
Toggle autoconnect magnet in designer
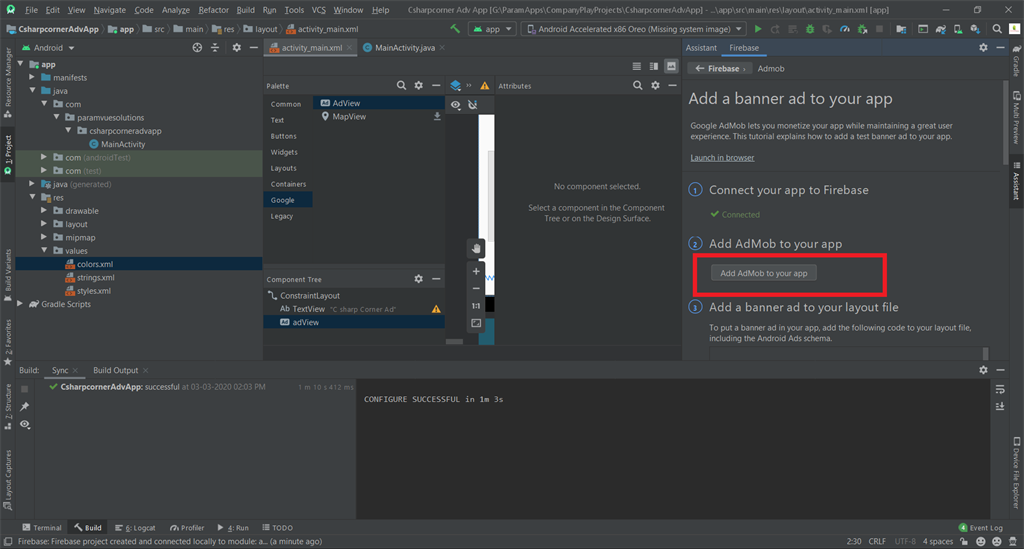[472, 104]
